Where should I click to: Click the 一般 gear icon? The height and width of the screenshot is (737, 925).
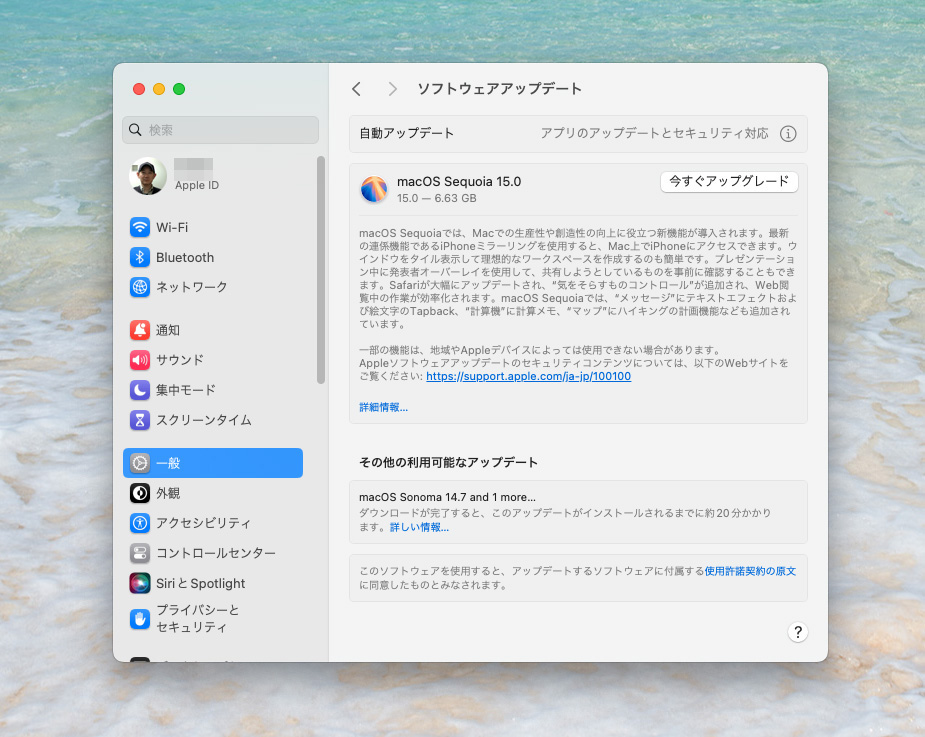pyautogui.click(x=140, y=463)
